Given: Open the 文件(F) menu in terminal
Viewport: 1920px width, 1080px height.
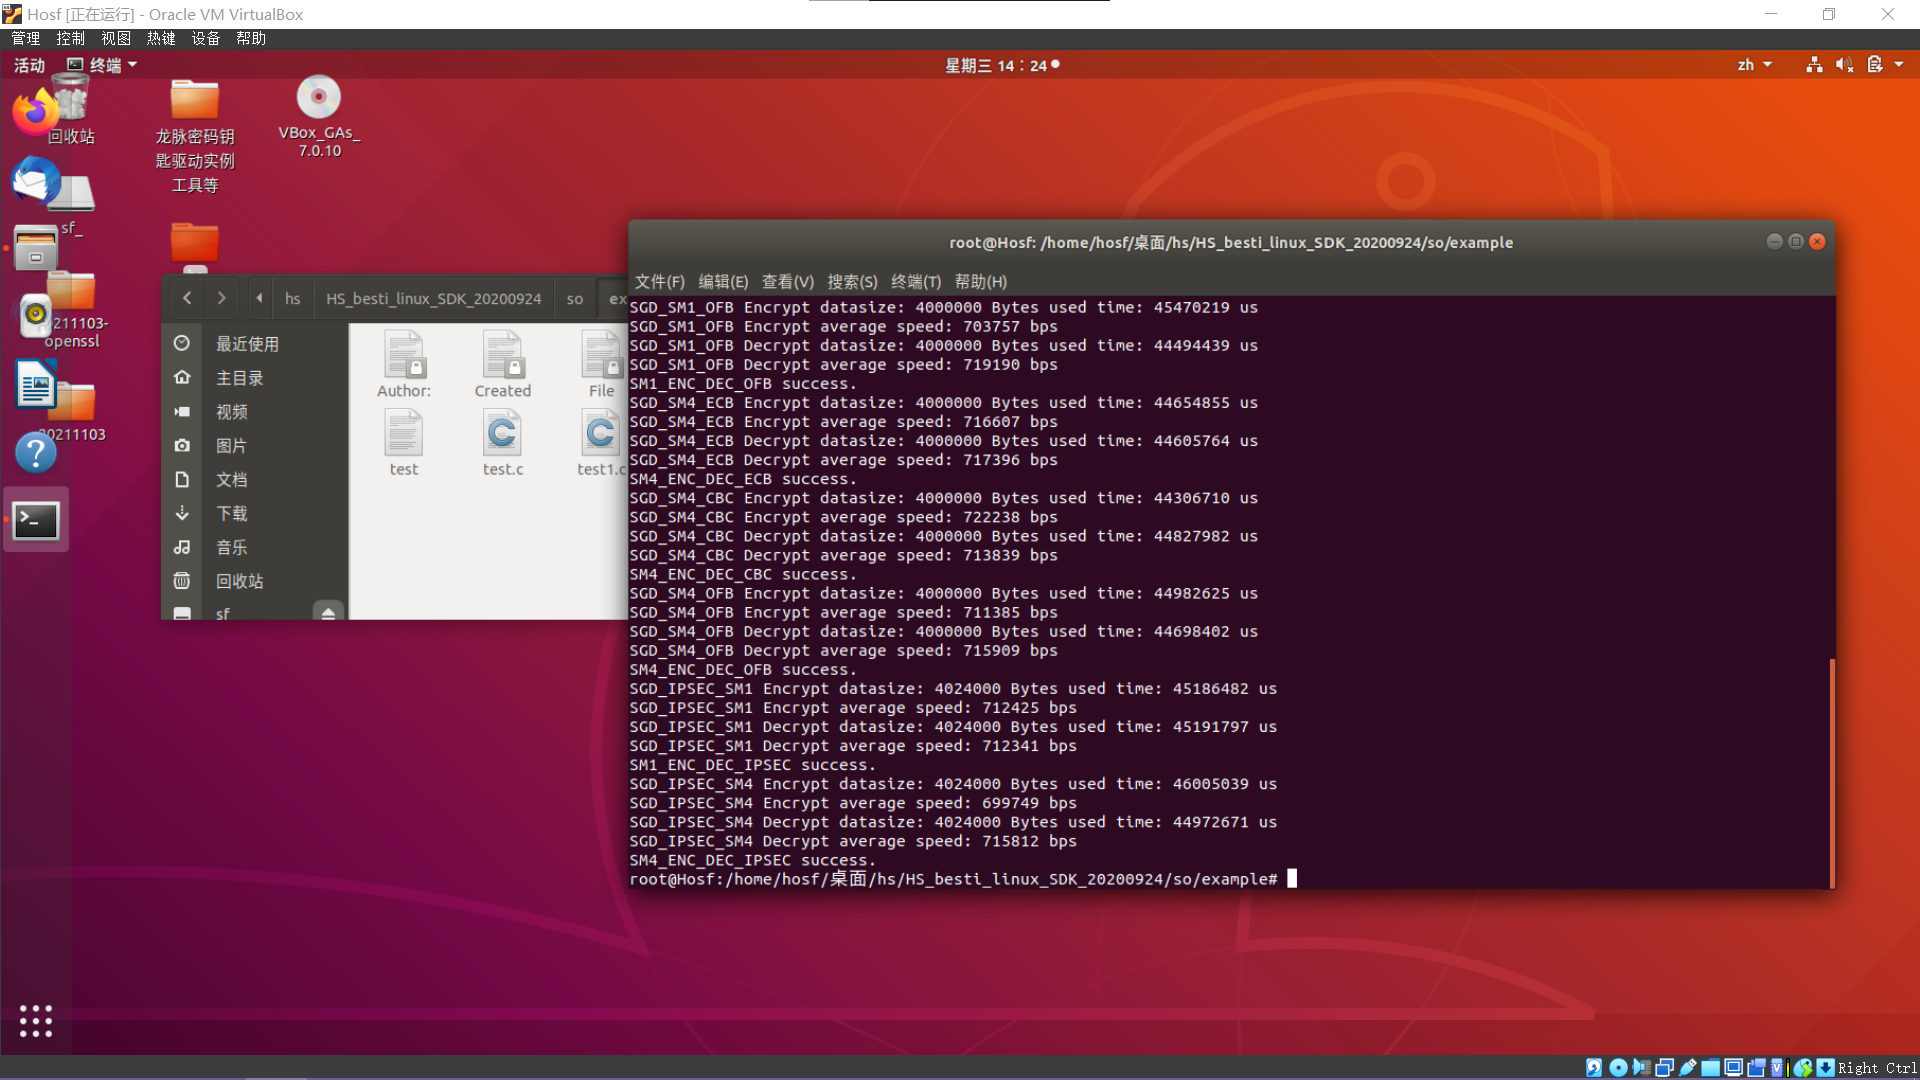Looking at the screenshot, I should [659, 282].
